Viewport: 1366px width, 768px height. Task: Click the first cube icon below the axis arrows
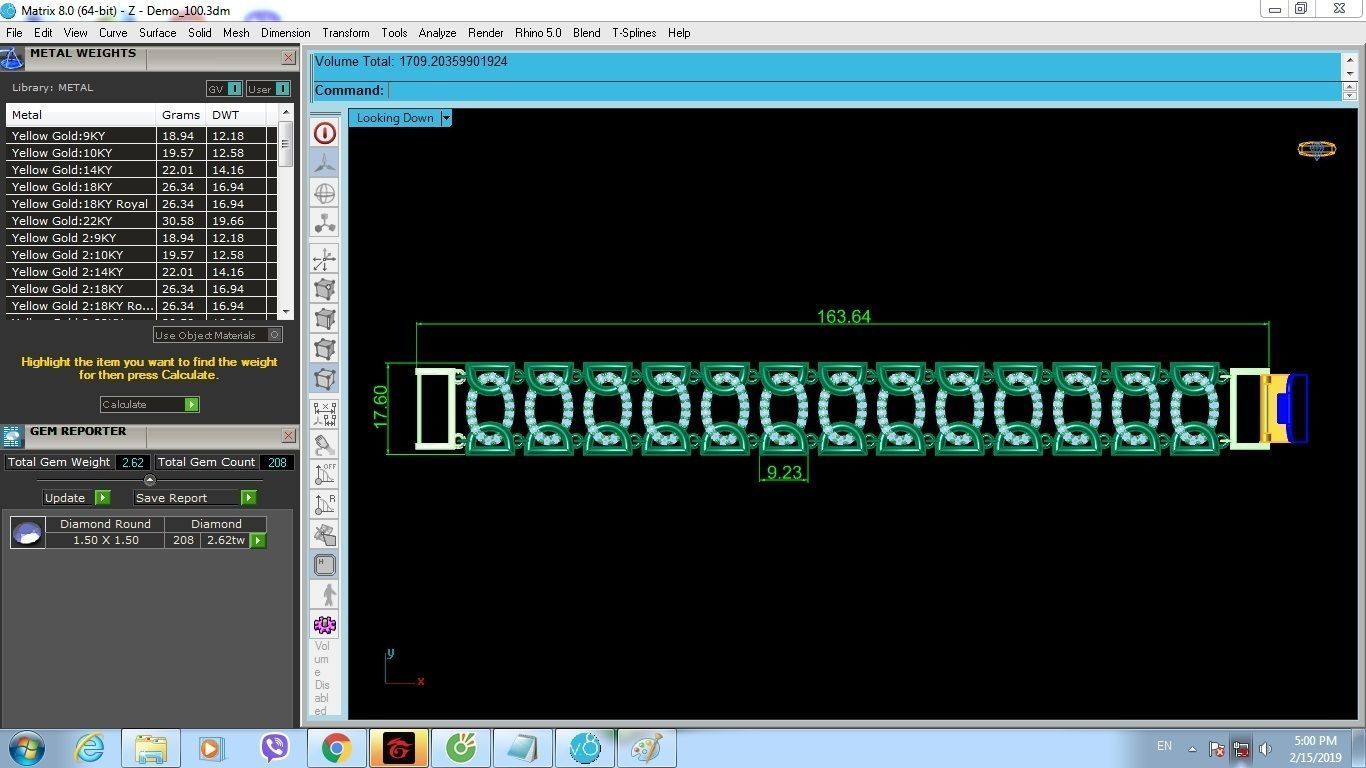(x=325, y=290)
